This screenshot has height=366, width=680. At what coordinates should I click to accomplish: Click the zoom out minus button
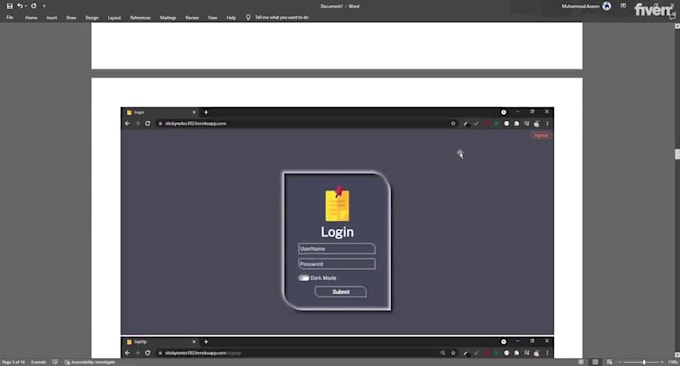[x=620, y=362]
